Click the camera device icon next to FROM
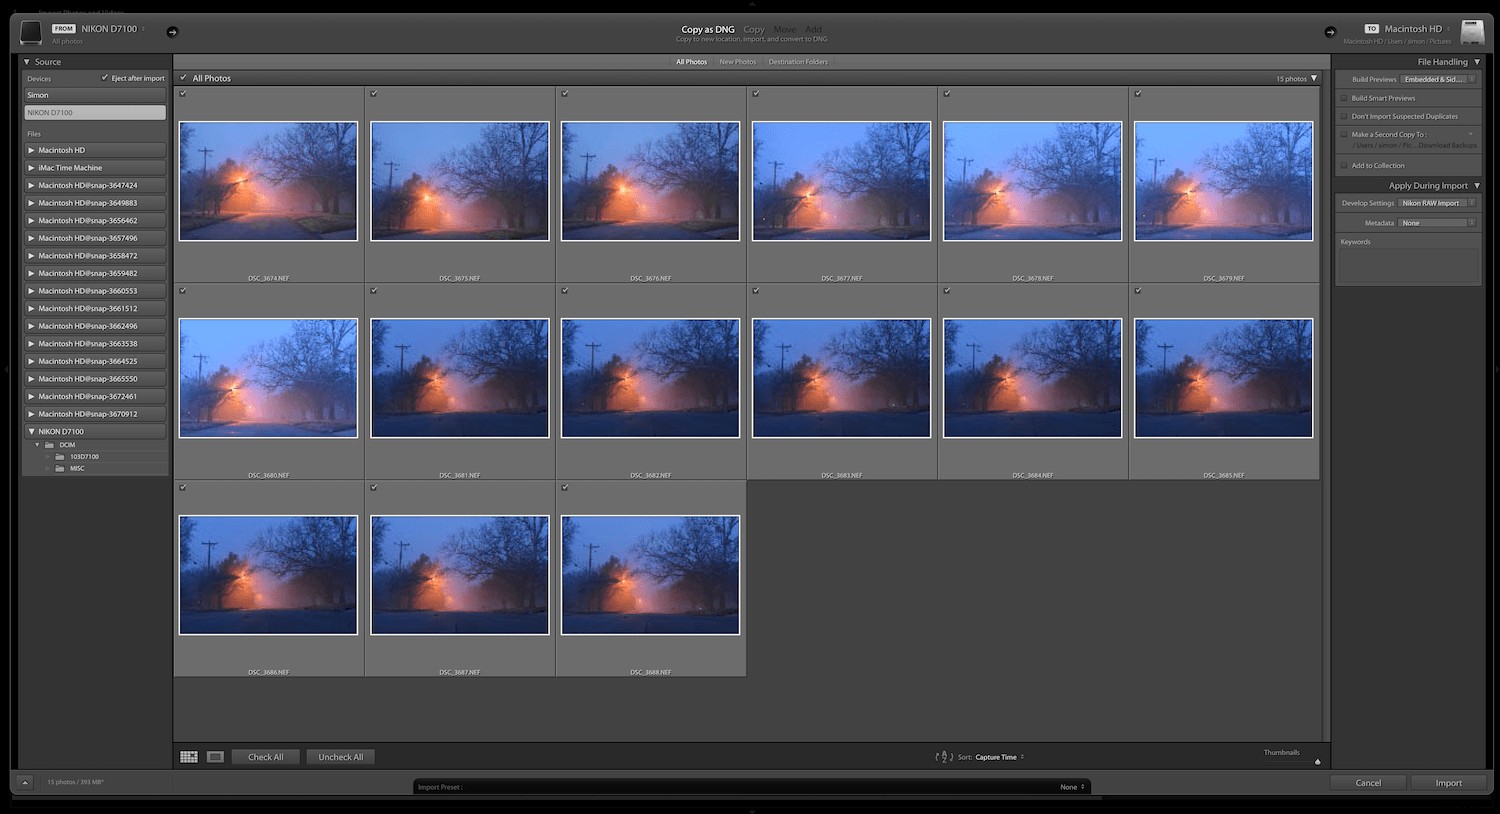Screen dimensions: 1500x814 point(30,31)
